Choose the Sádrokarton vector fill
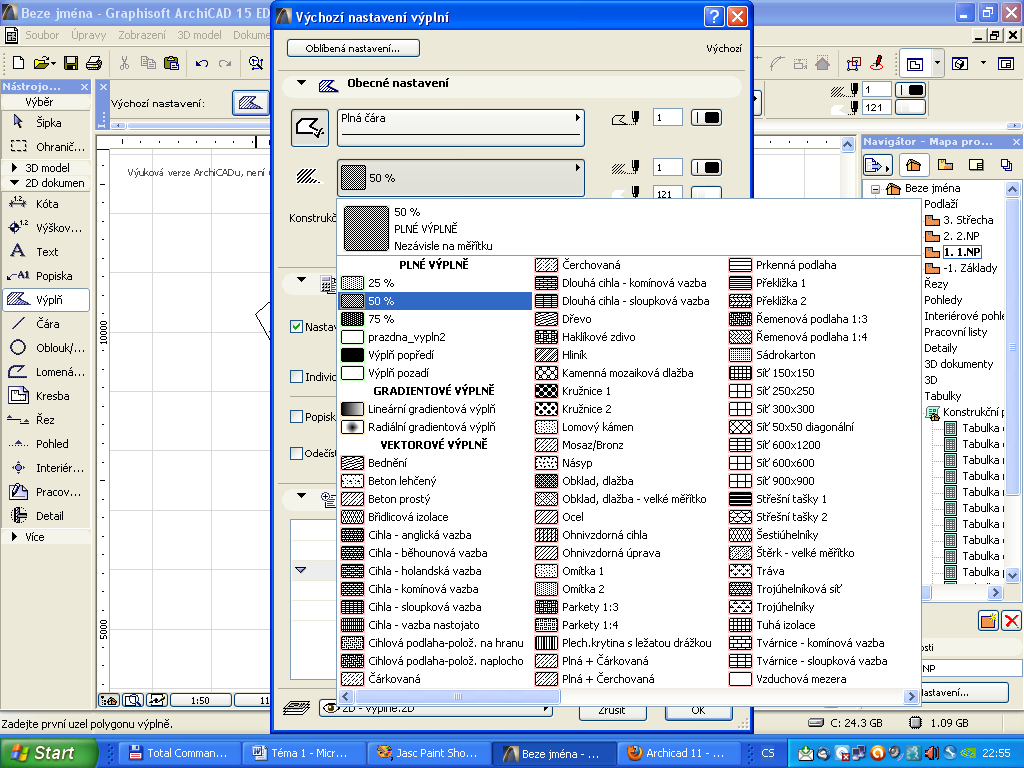Image resolution: width=1024 pixels, height=768 pixels. pyautogui.click(x=824, y=355)
